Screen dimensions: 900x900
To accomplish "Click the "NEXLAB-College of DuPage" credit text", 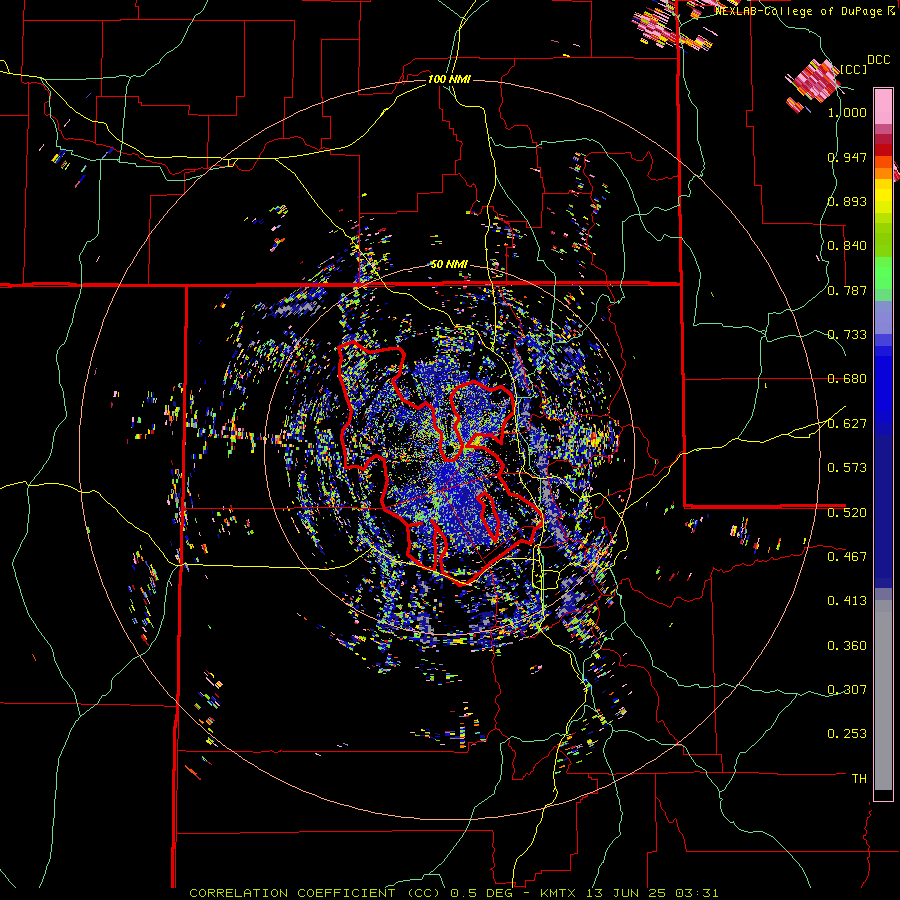I will [x=798, y=11].
